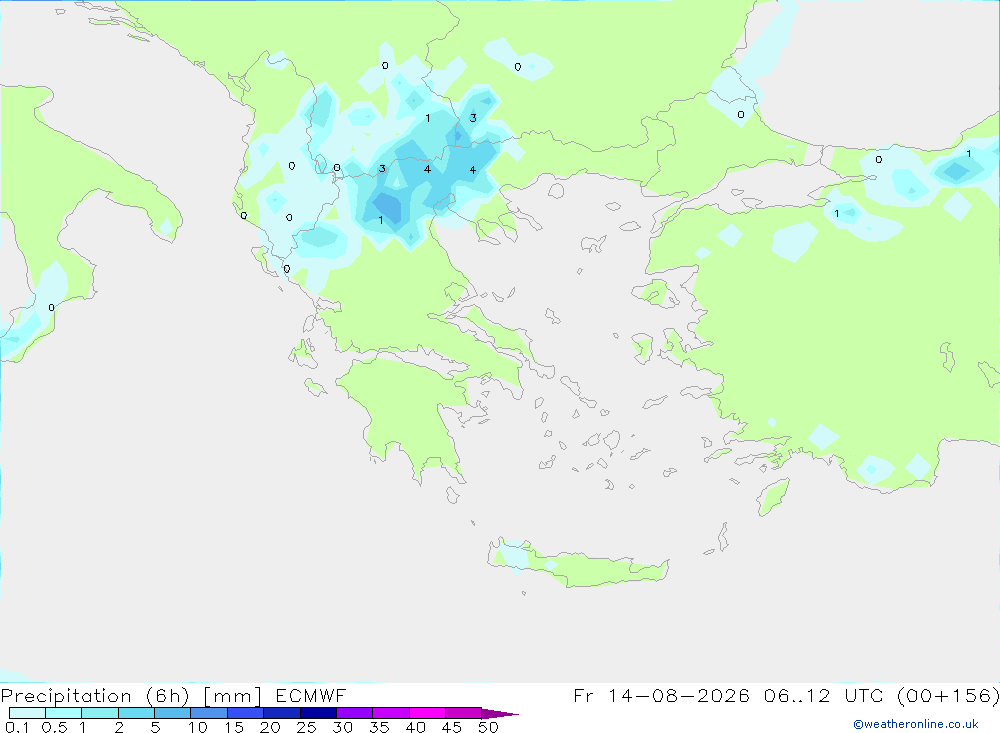1000x733 pixels.
Task: Pick the 10–15 mm legend color swatch
Action: click(209, 713)
